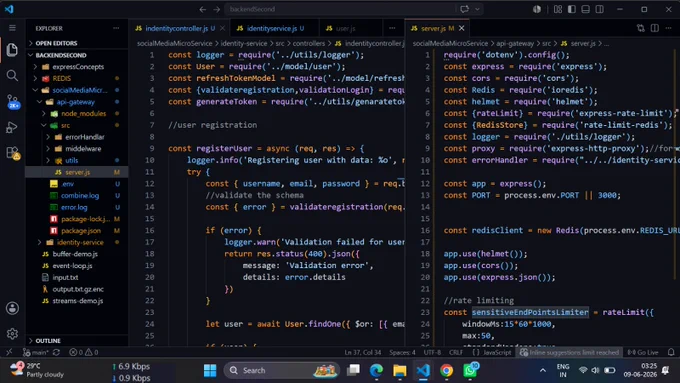Select server.js in the file tree
The image size is (680, 383).
(x=77, y=172)
